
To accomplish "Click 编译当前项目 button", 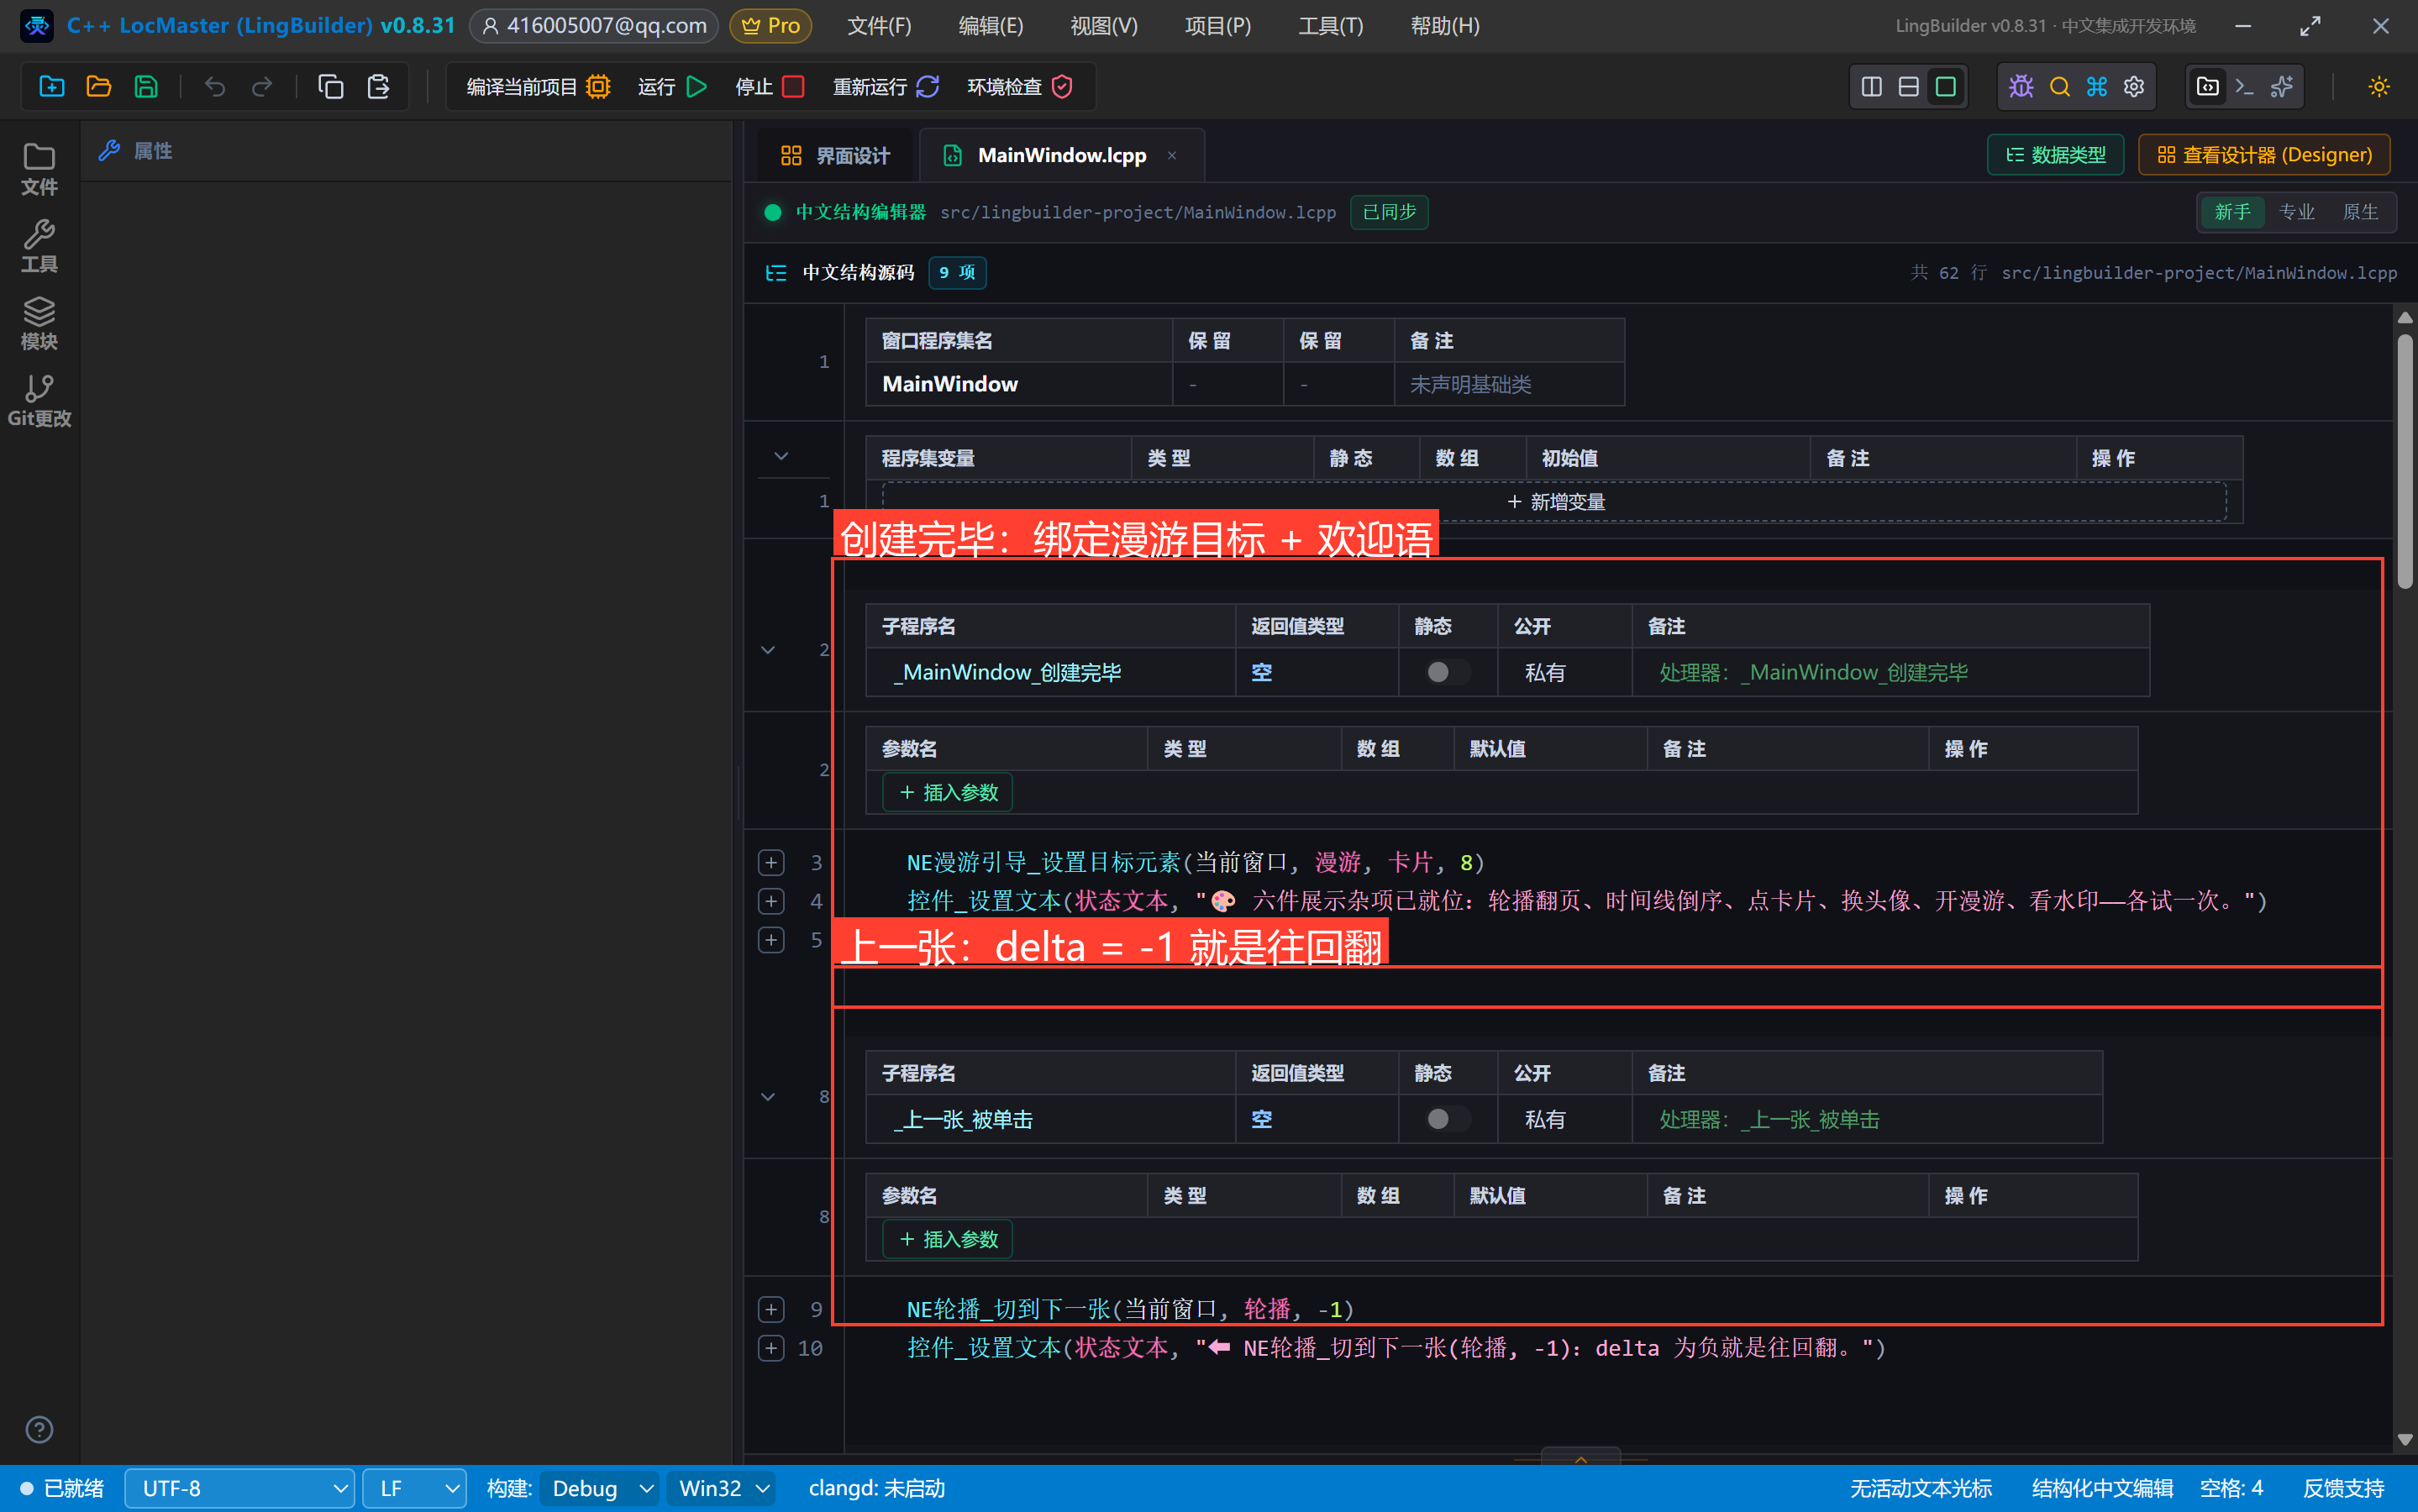I will click(538, 87).
